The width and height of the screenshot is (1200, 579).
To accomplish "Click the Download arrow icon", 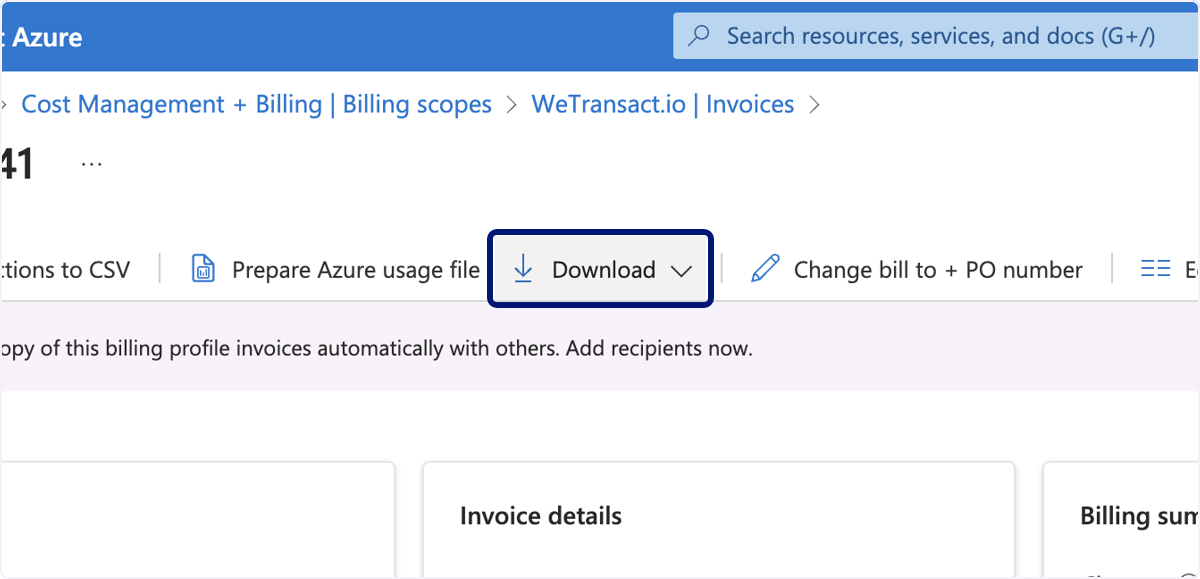I will [x=522, y=268].
